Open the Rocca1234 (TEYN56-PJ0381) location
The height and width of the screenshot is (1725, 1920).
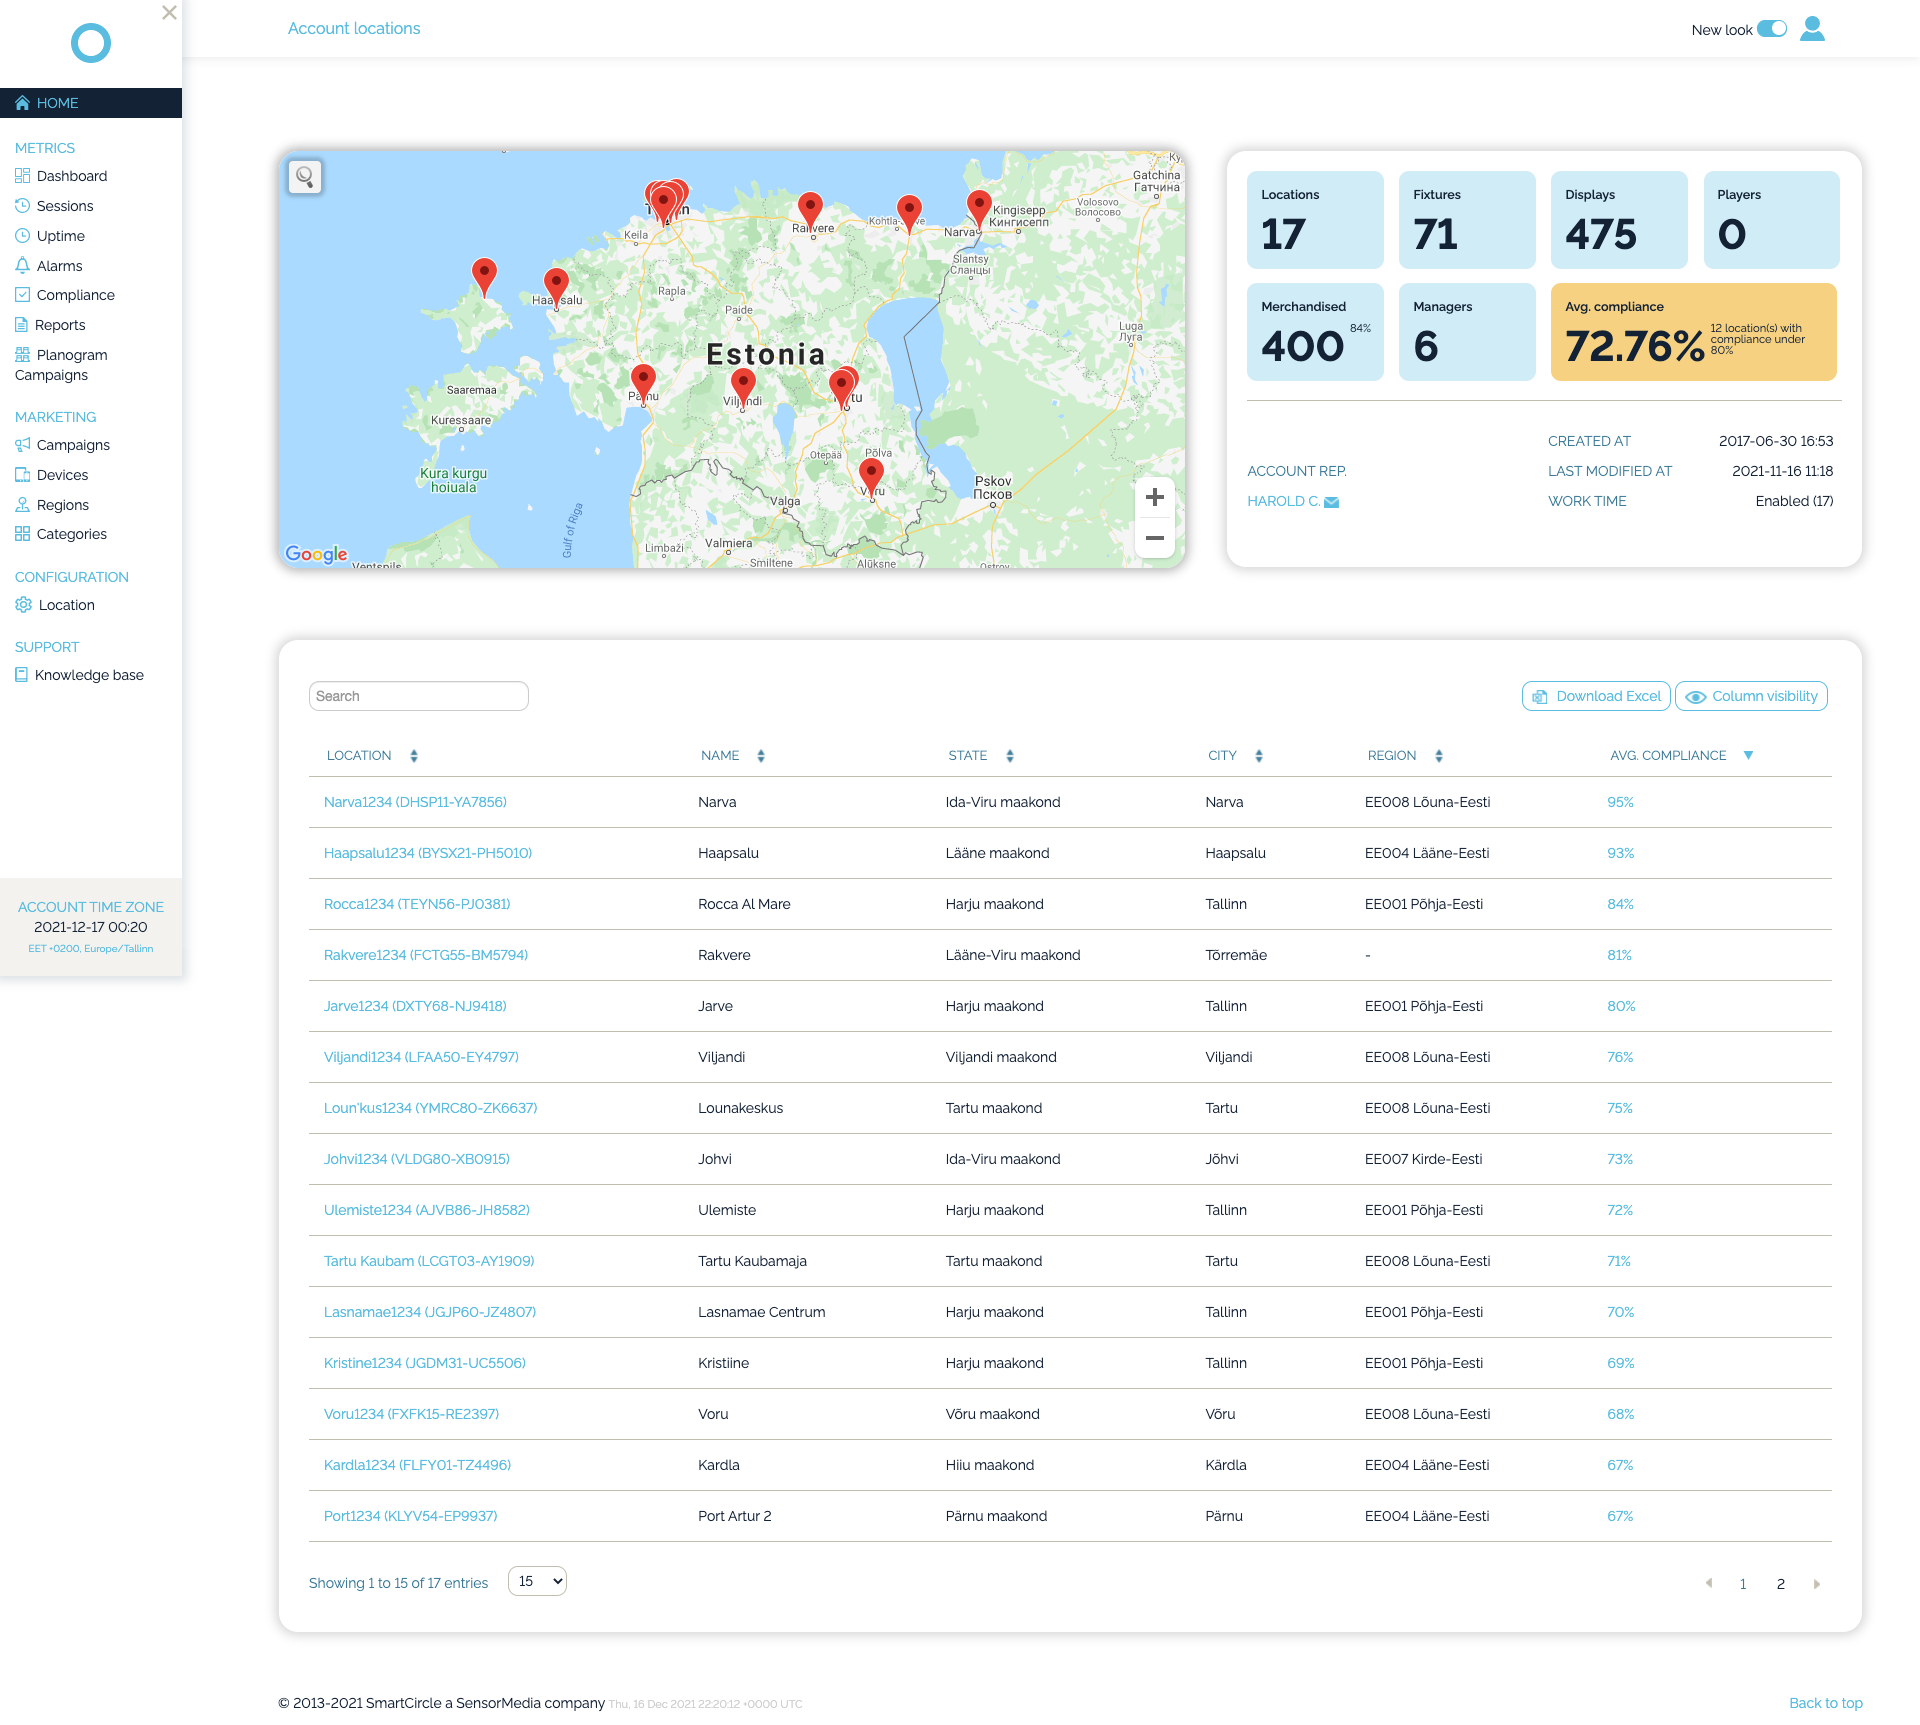coord(417,904)
